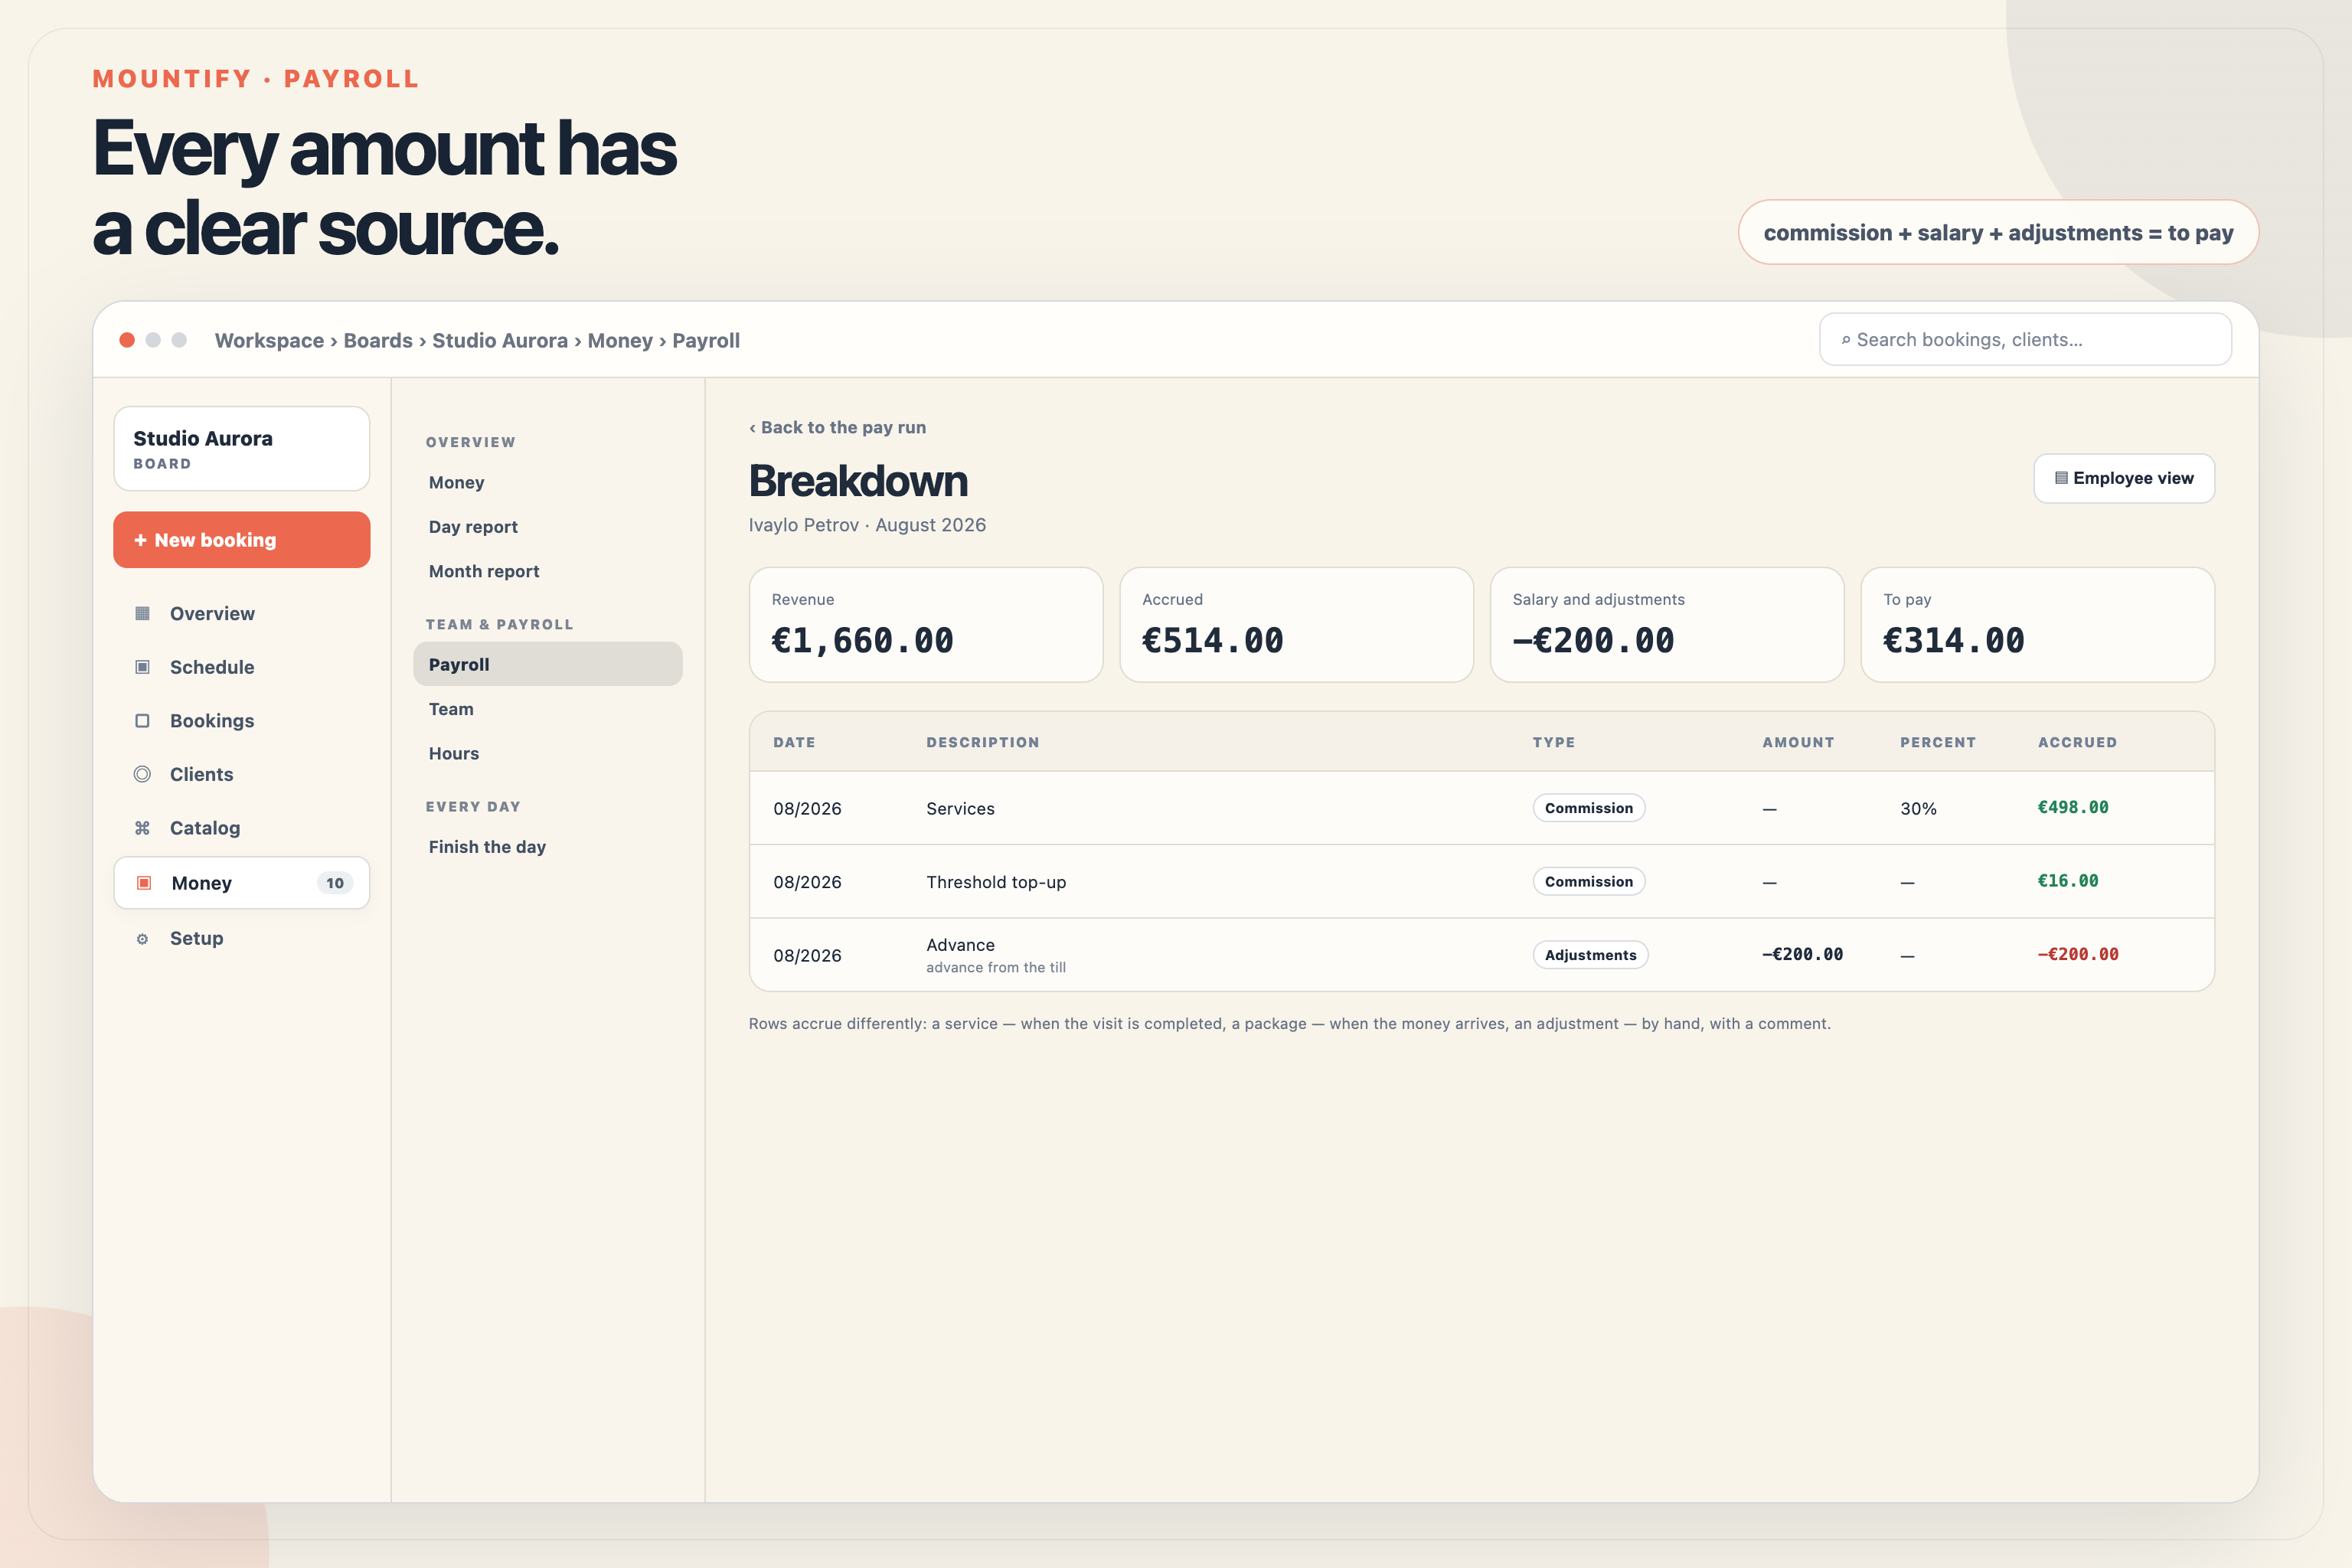Screen dimensions: 2352x1568
Task: Click the red −€200.00 accrued value
Action: tap(2078, 954)
